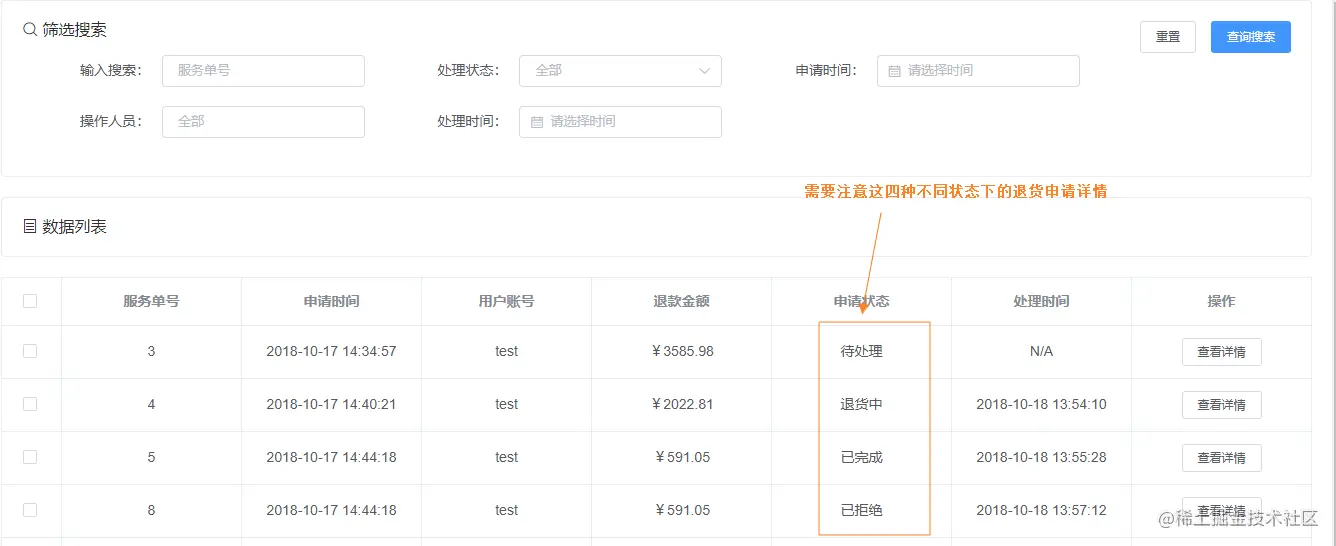The width and height of the screenshot is (1336, 546).
Task: Click the 服务单号 column header
Action: click(151, 301)
